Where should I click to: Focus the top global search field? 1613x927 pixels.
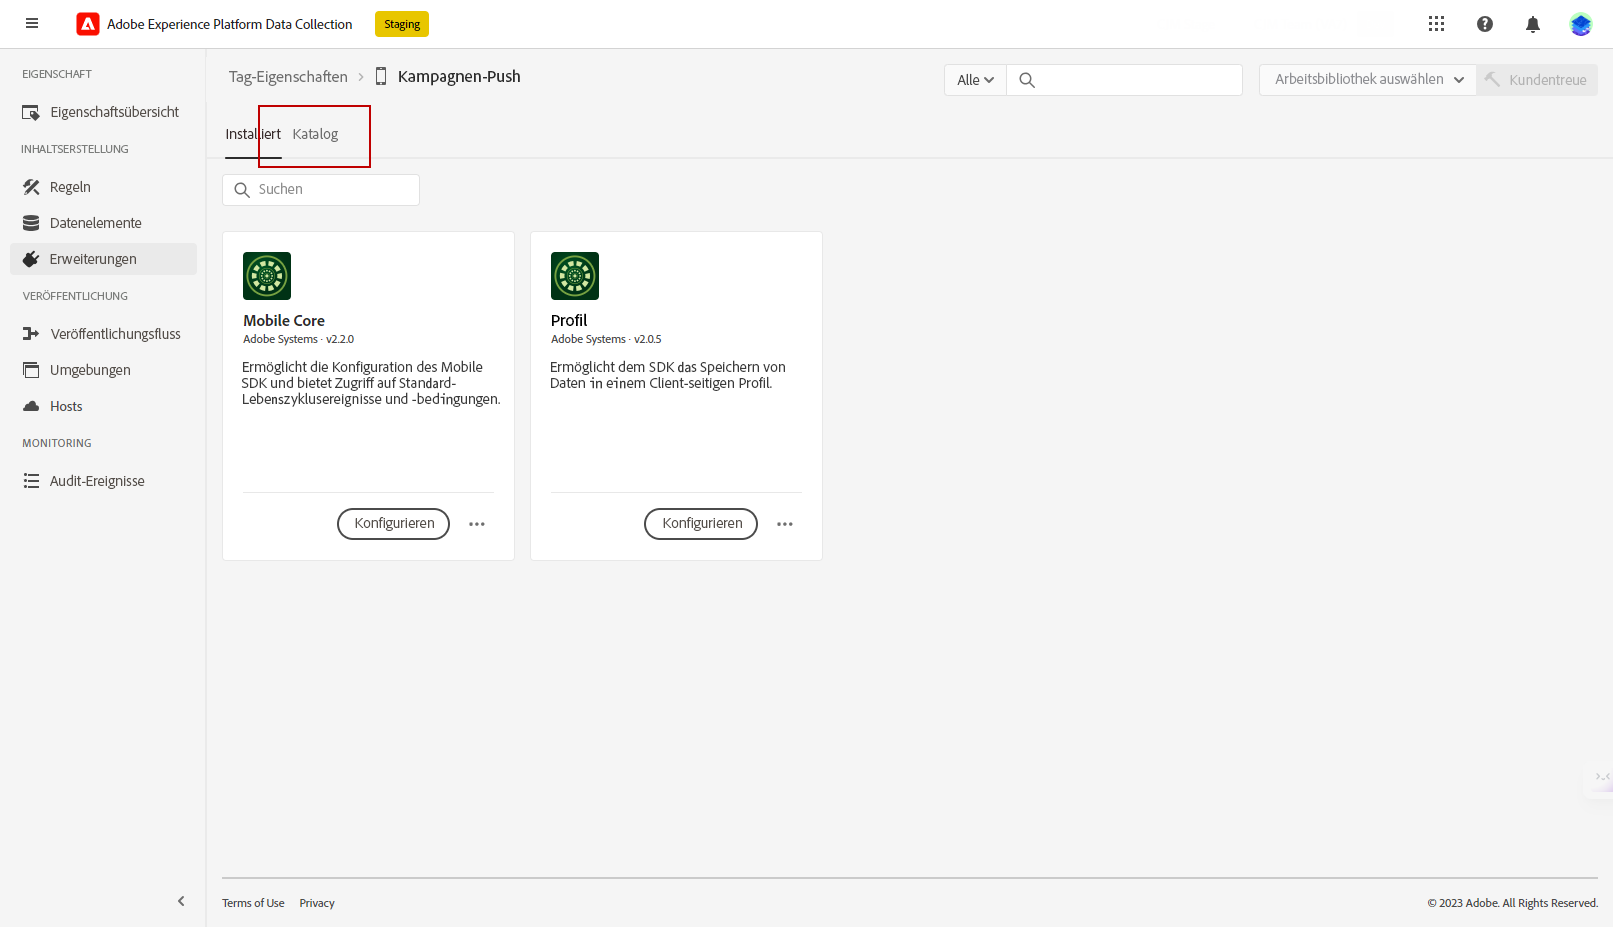pos(1124,80)
